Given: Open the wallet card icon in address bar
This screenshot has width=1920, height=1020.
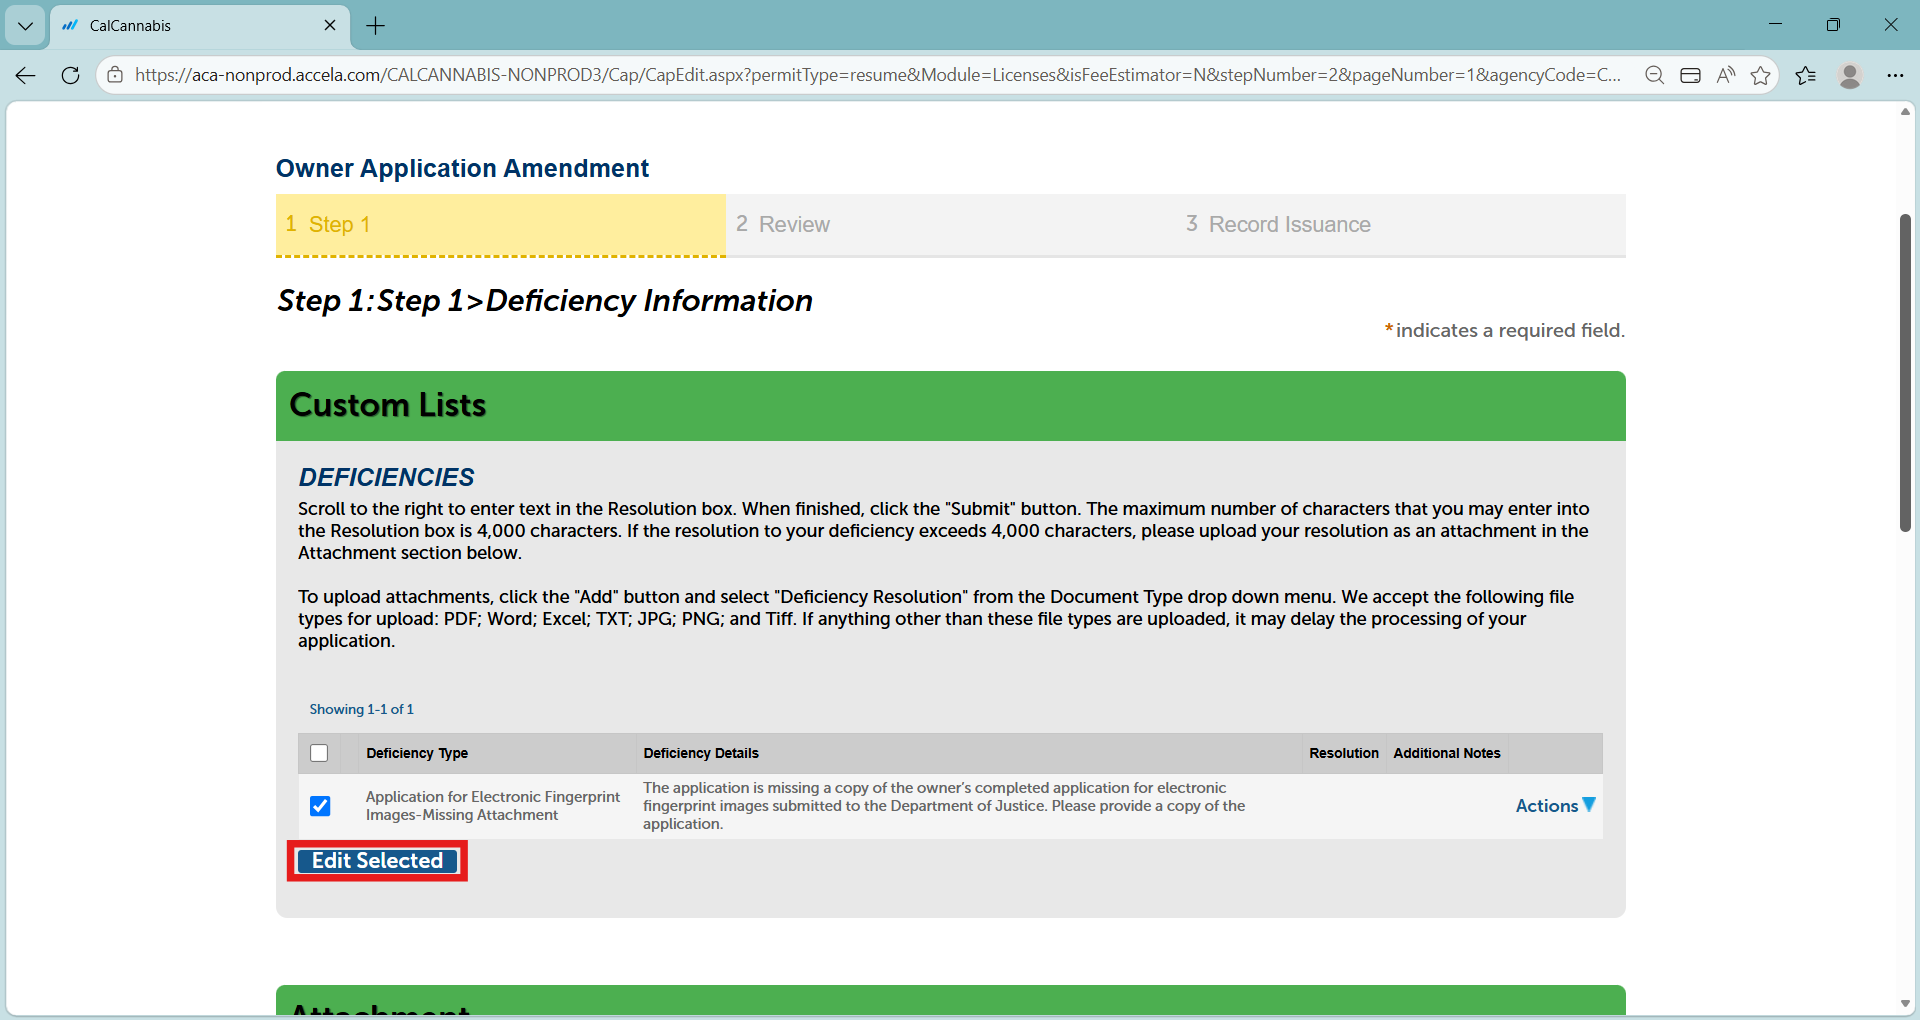Looking at the screenshot, I should click(1690, 75).
